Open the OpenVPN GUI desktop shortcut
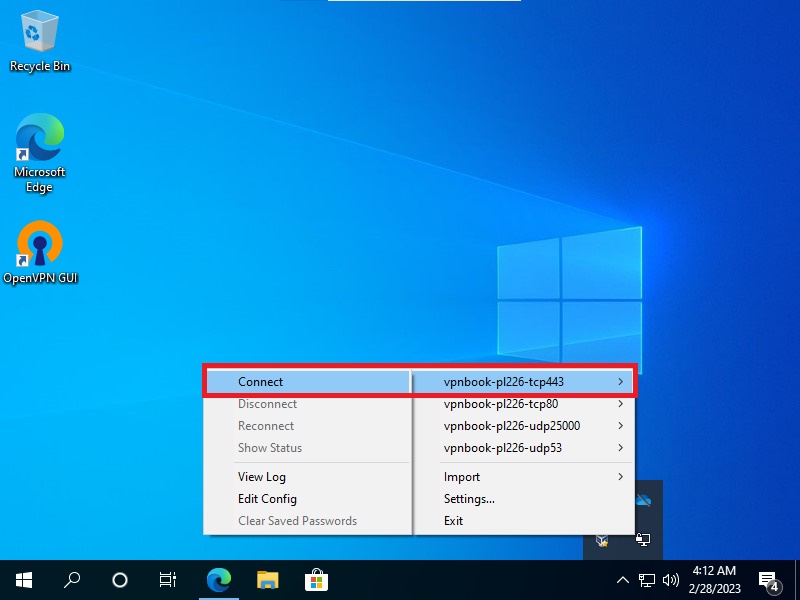The width and height of the screenshot is (800, 600). tap(40, 252)
